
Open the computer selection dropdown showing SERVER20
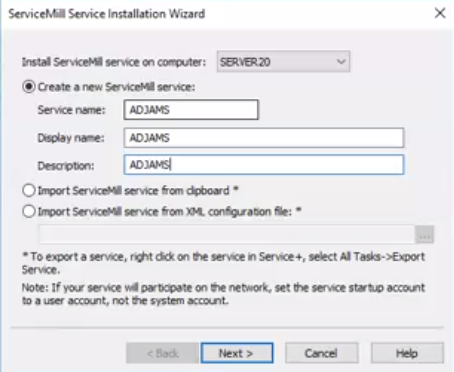coord(283,62)
